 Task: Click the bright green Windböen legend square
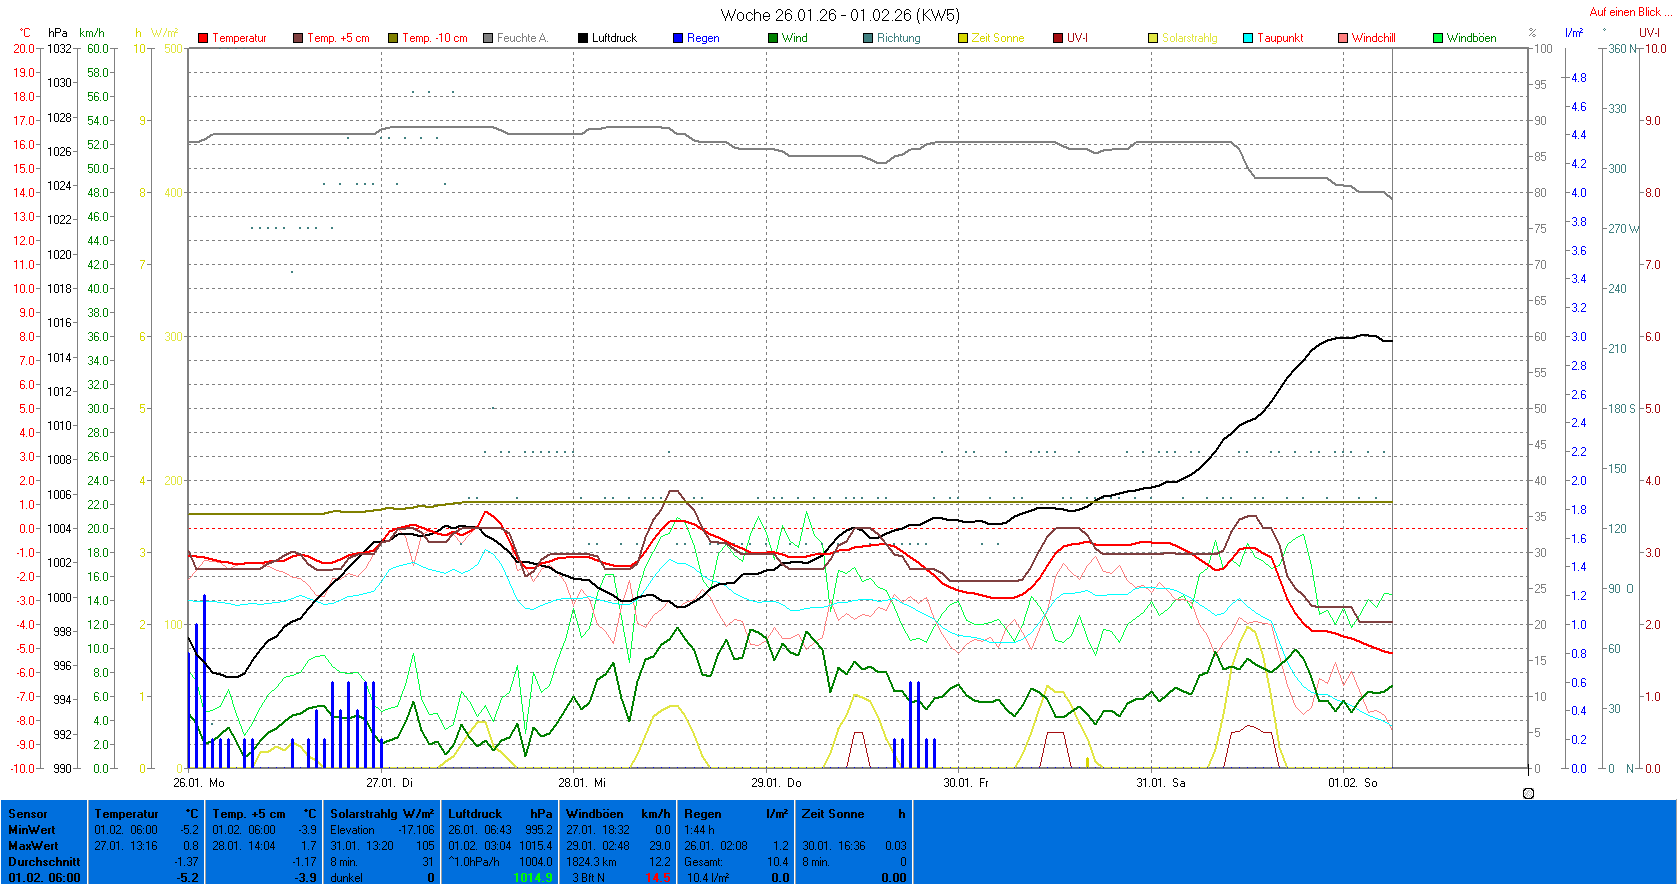1438,38
